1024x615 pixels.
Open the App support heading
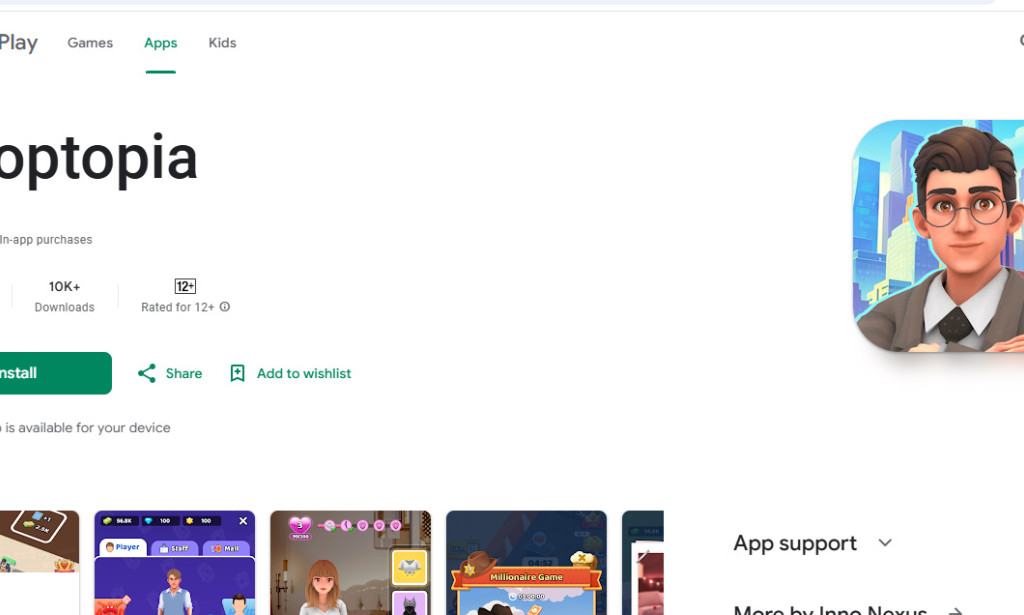795,543
